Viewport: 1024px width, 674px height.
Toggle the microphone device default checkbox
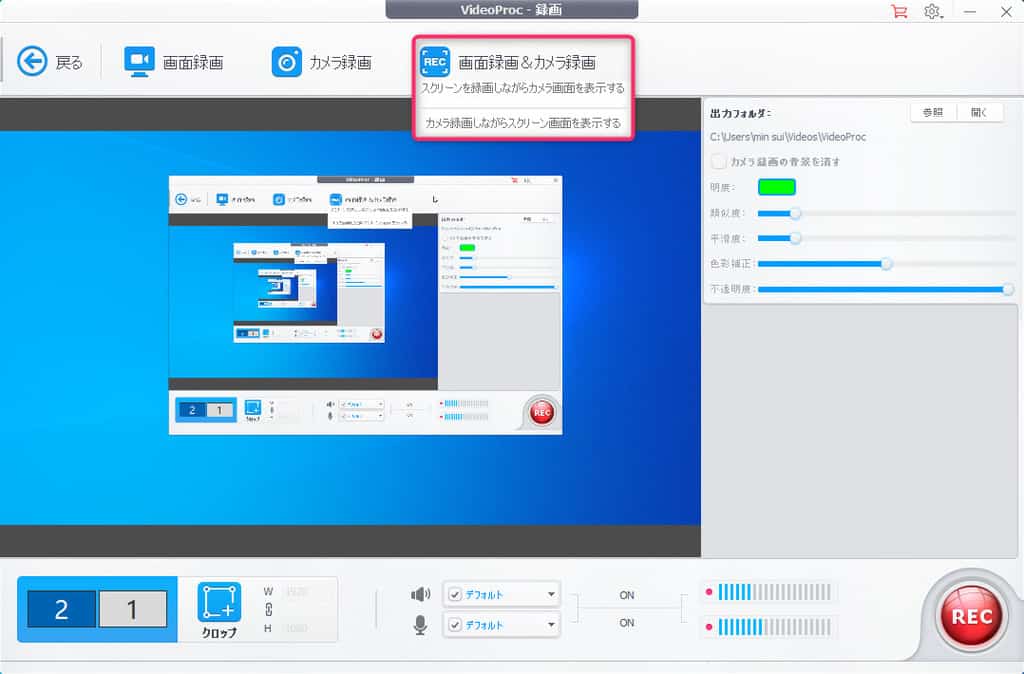pos(455,625)
